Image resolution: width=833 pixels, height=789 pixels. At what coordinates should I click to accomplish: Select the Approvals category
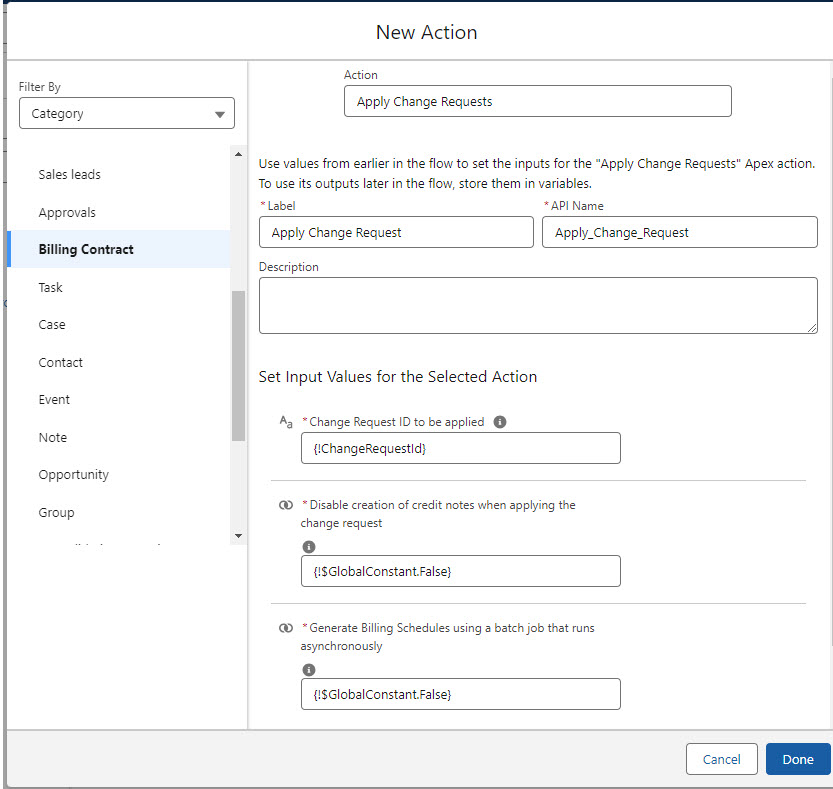pos(67,213)
